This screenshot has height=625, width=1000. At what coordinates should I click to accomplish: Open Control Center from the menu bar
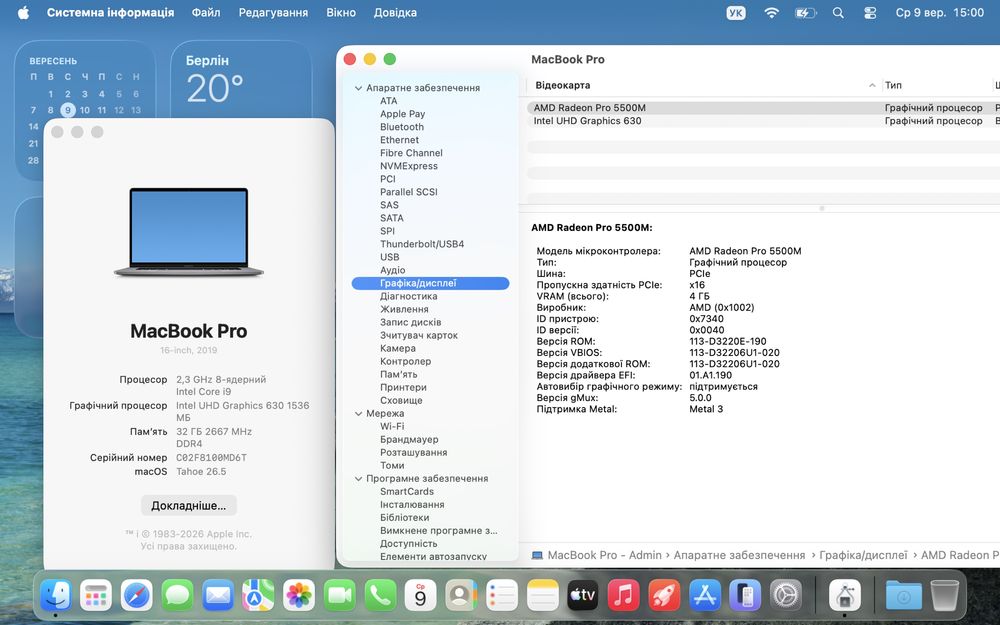point(870,13)
